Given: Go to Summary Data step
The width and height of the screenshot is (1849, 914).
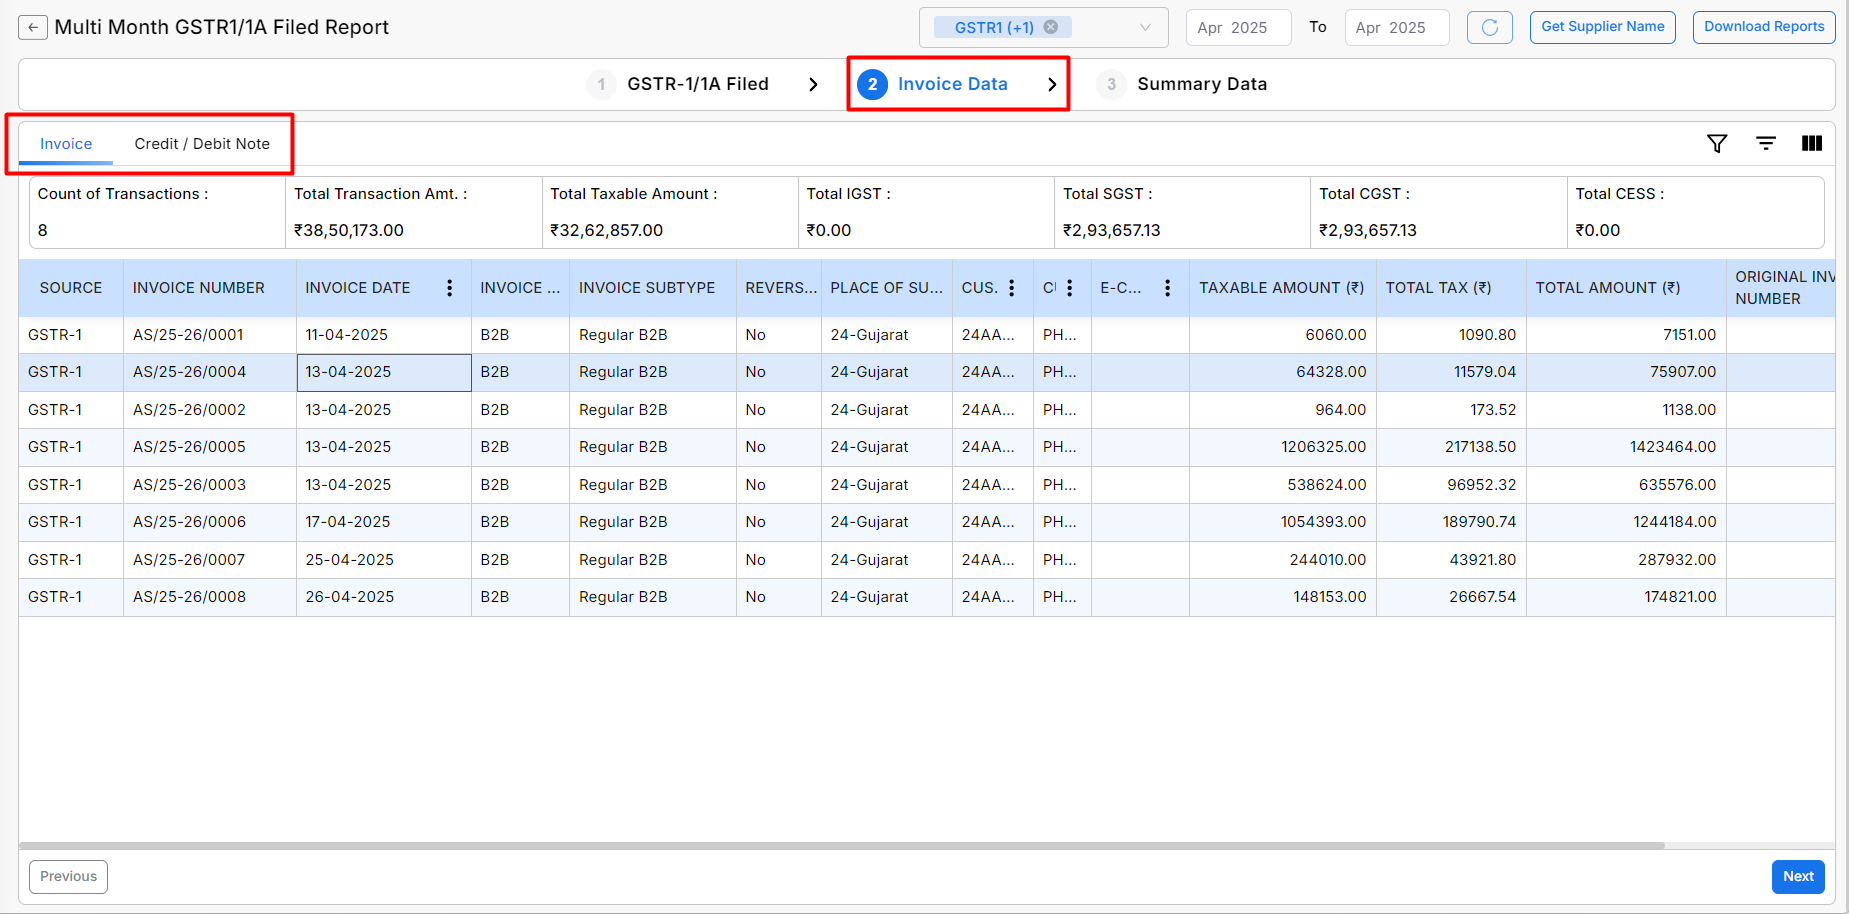Looking at the screenshot, I should click(1201, 85).
